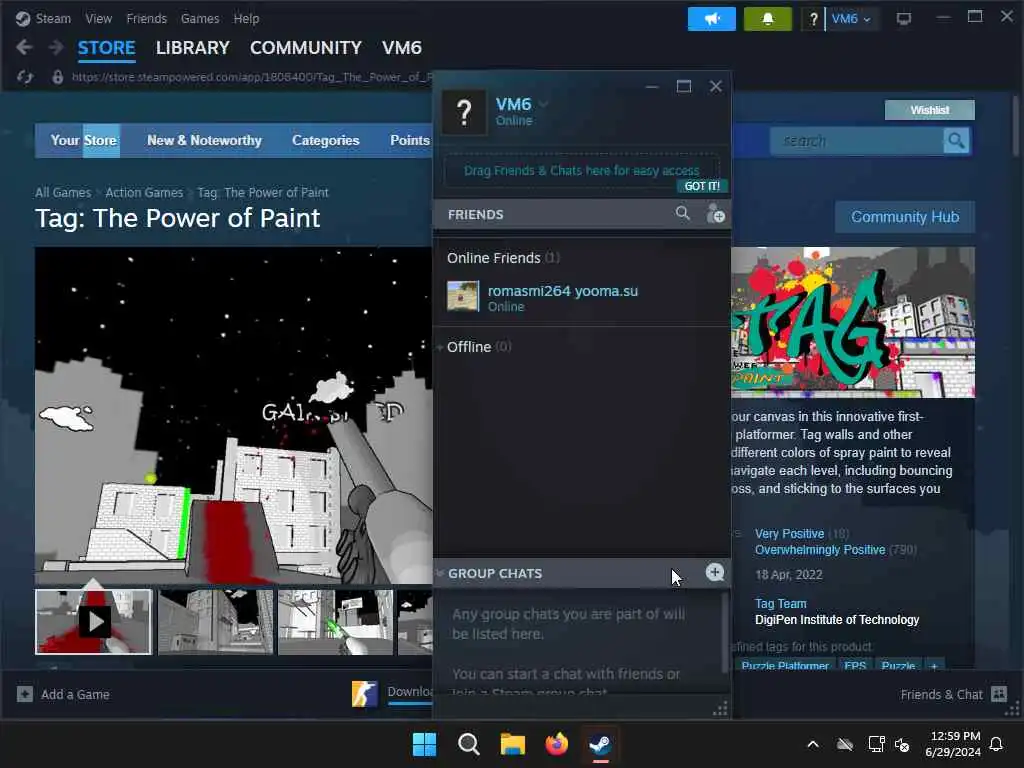Image resolution: width=1024 pixels, height=768 pixels.
Task: Open File Explorer from the taskbar
Action: click(513, 744)
